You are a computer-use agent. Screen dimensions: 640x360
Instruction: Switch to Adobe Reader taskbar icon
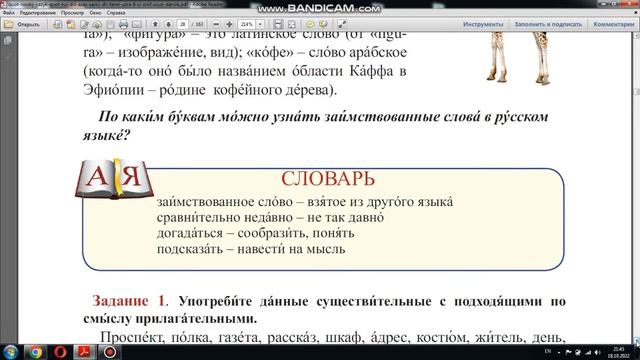click(x=84, y=352)
